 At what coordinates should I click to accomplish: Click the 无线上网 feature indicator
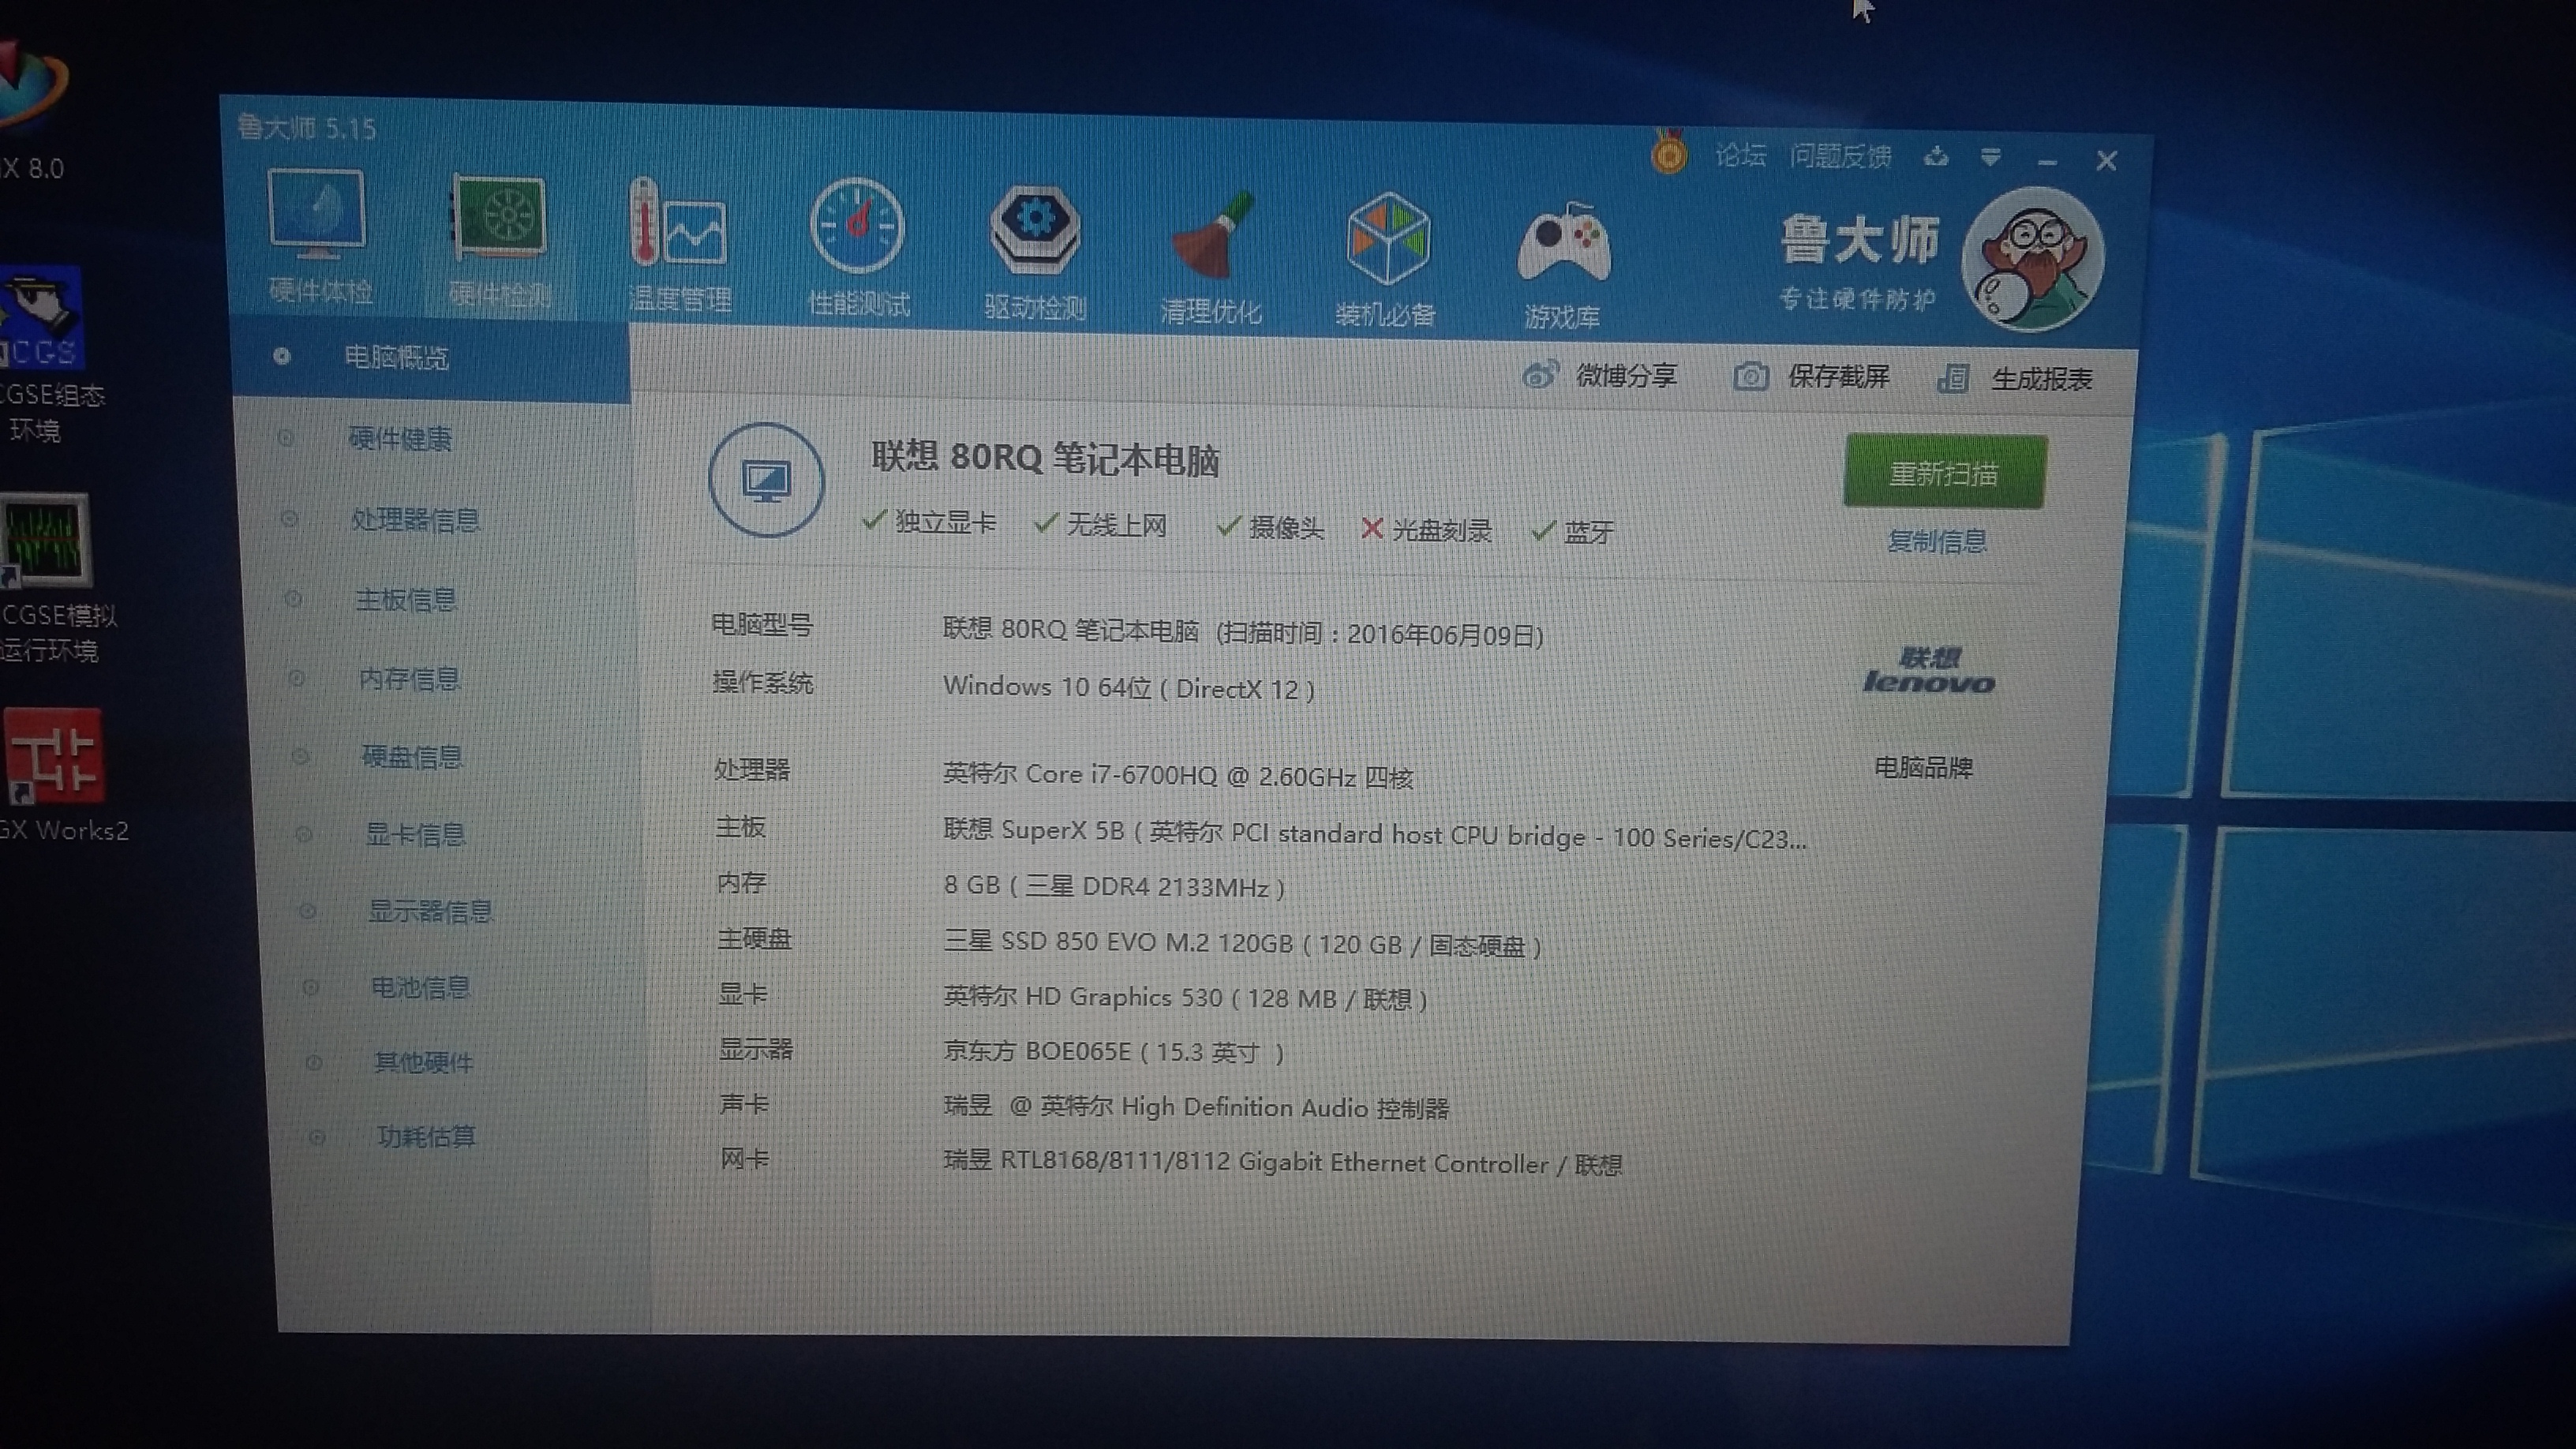(x=1101, y=525)
